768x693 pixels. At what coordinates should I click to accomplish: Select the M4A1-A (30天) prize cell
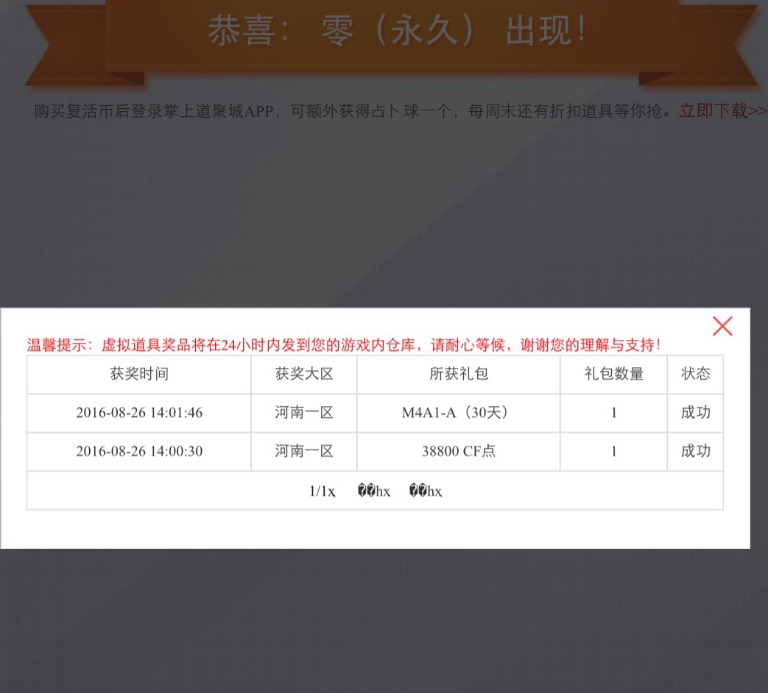(x=458, y=413)
